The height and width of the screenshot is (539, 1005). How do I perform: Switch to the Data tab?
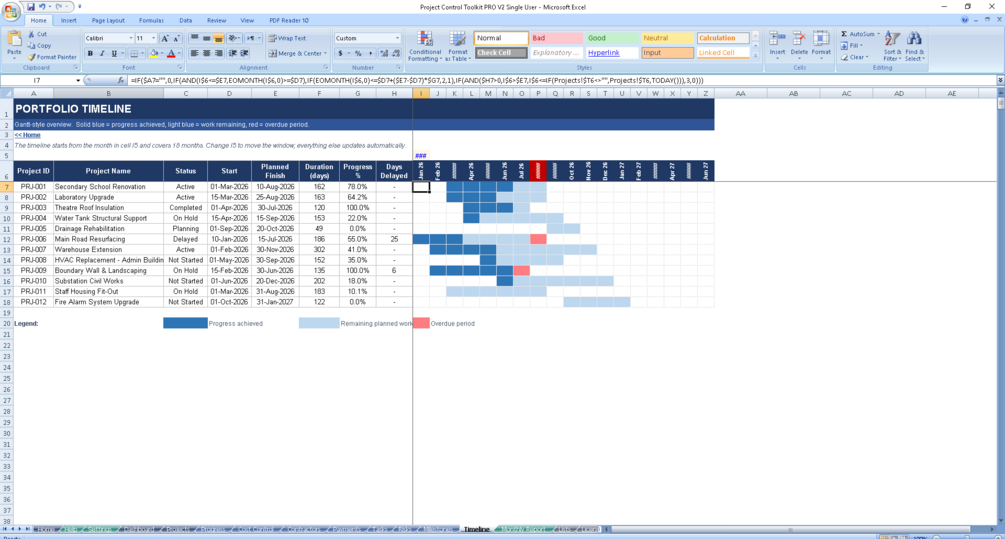[x=185, y=21]
